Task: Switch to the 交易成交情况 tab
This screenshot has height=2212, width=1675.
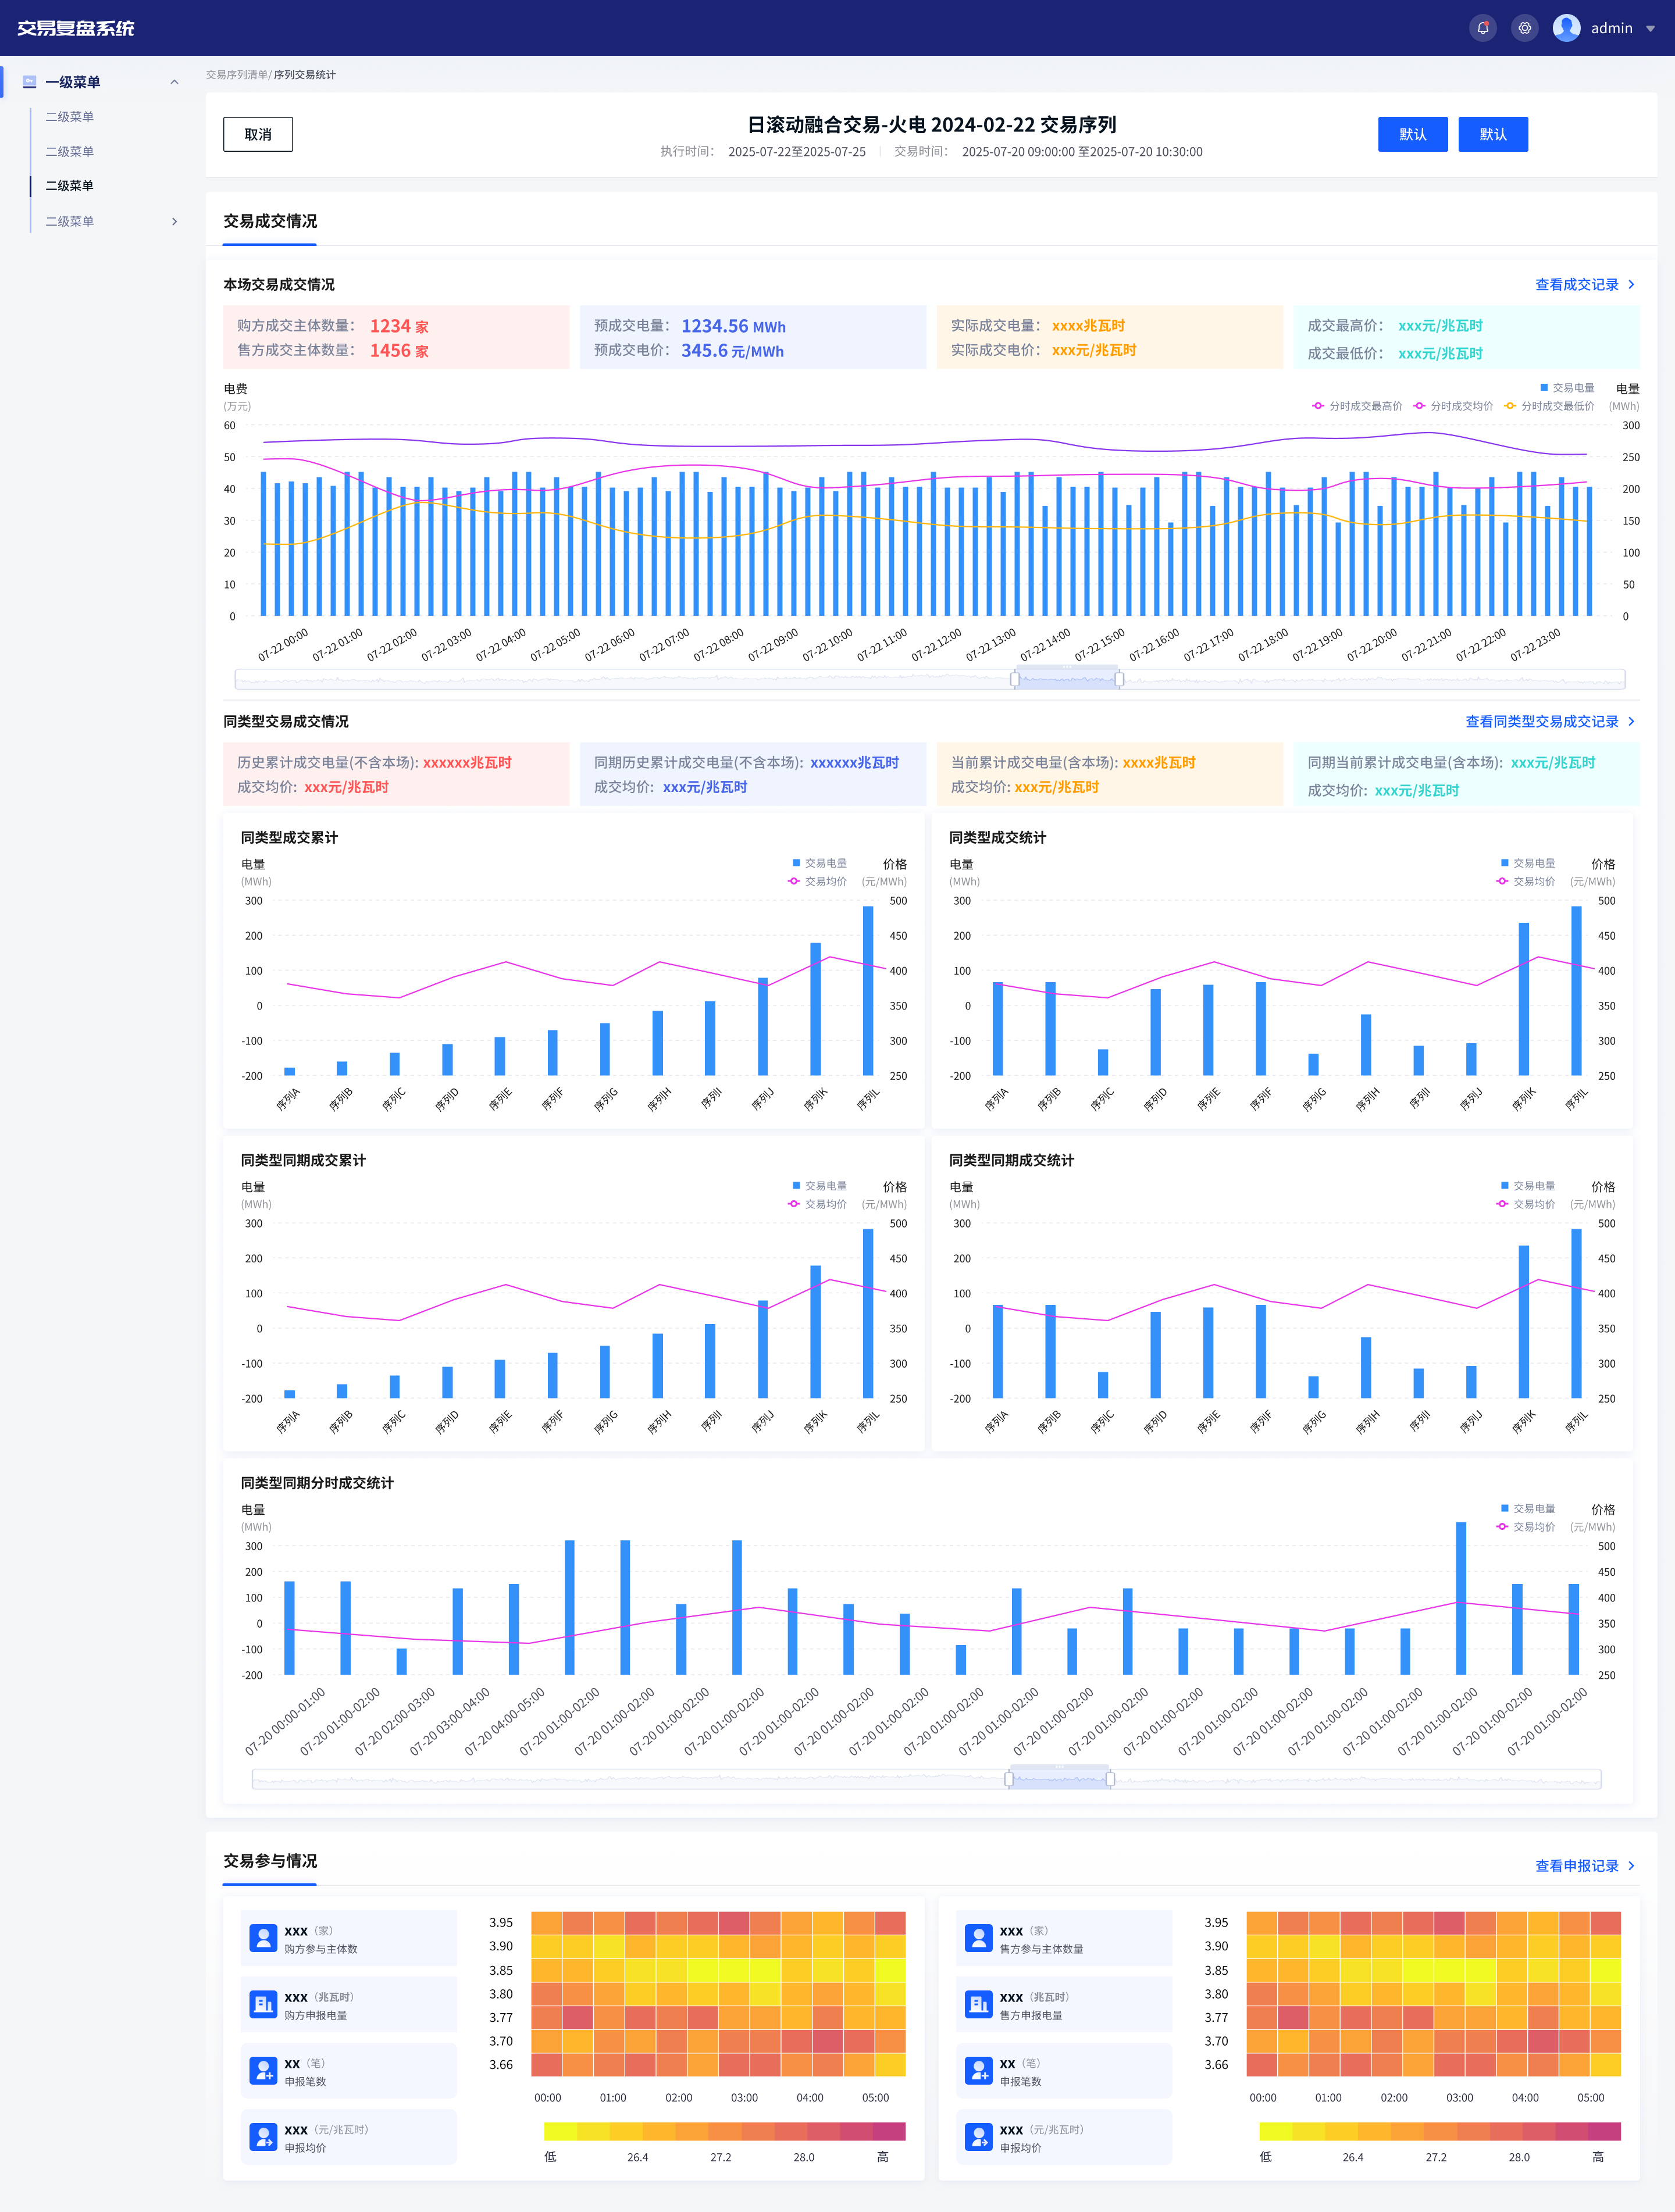Action: 270,221
